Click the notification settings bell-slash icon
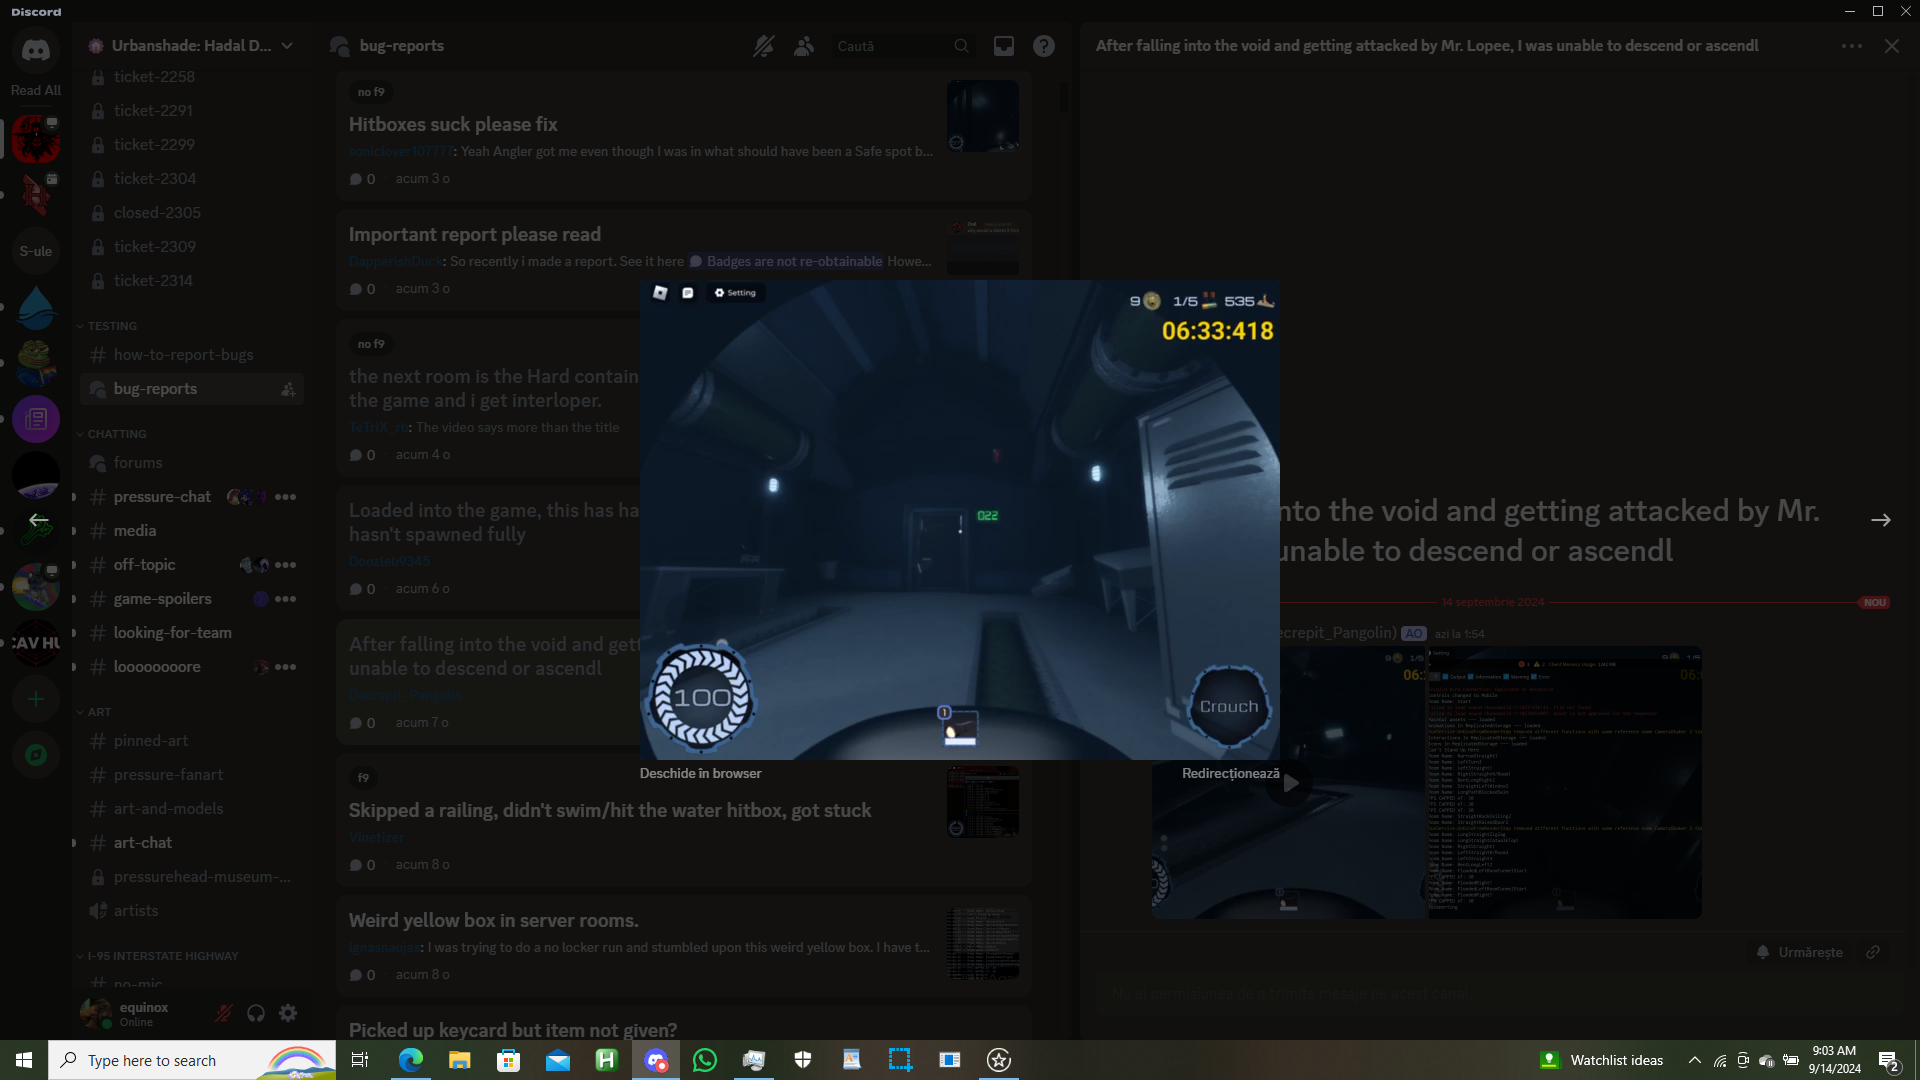1920x1080 pixels. [x=764, y=46]
